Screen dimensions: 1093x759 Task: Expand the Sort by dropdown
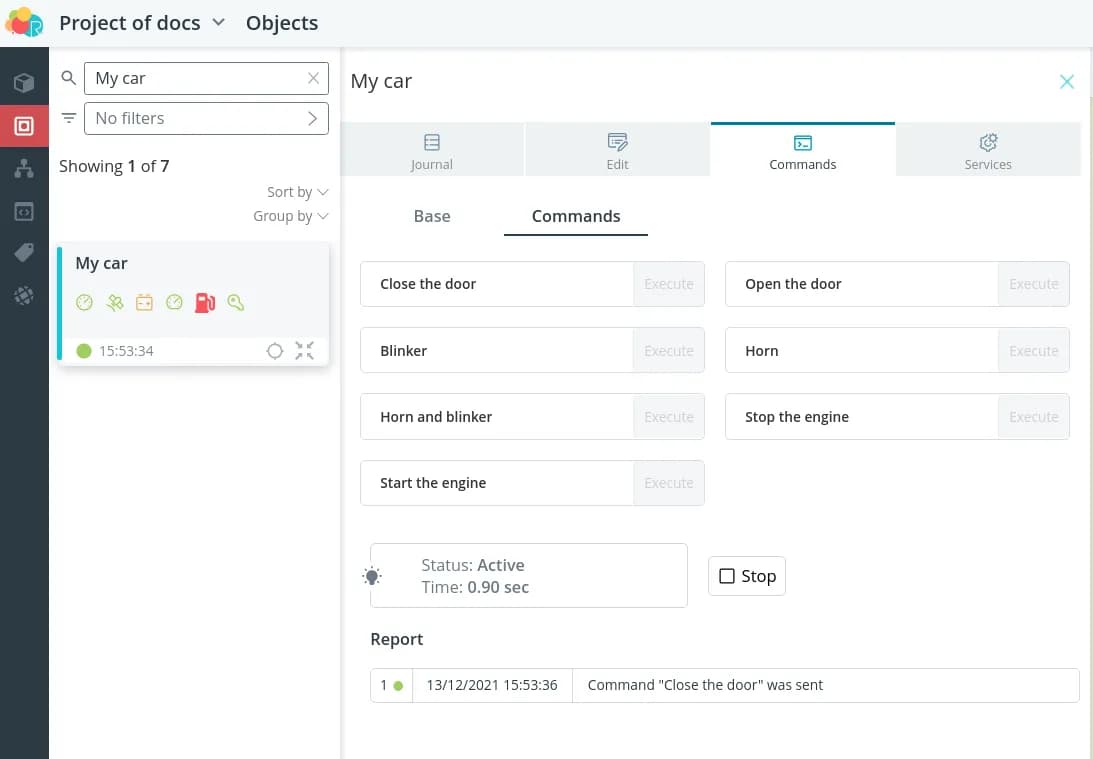[x=297, y=192]
